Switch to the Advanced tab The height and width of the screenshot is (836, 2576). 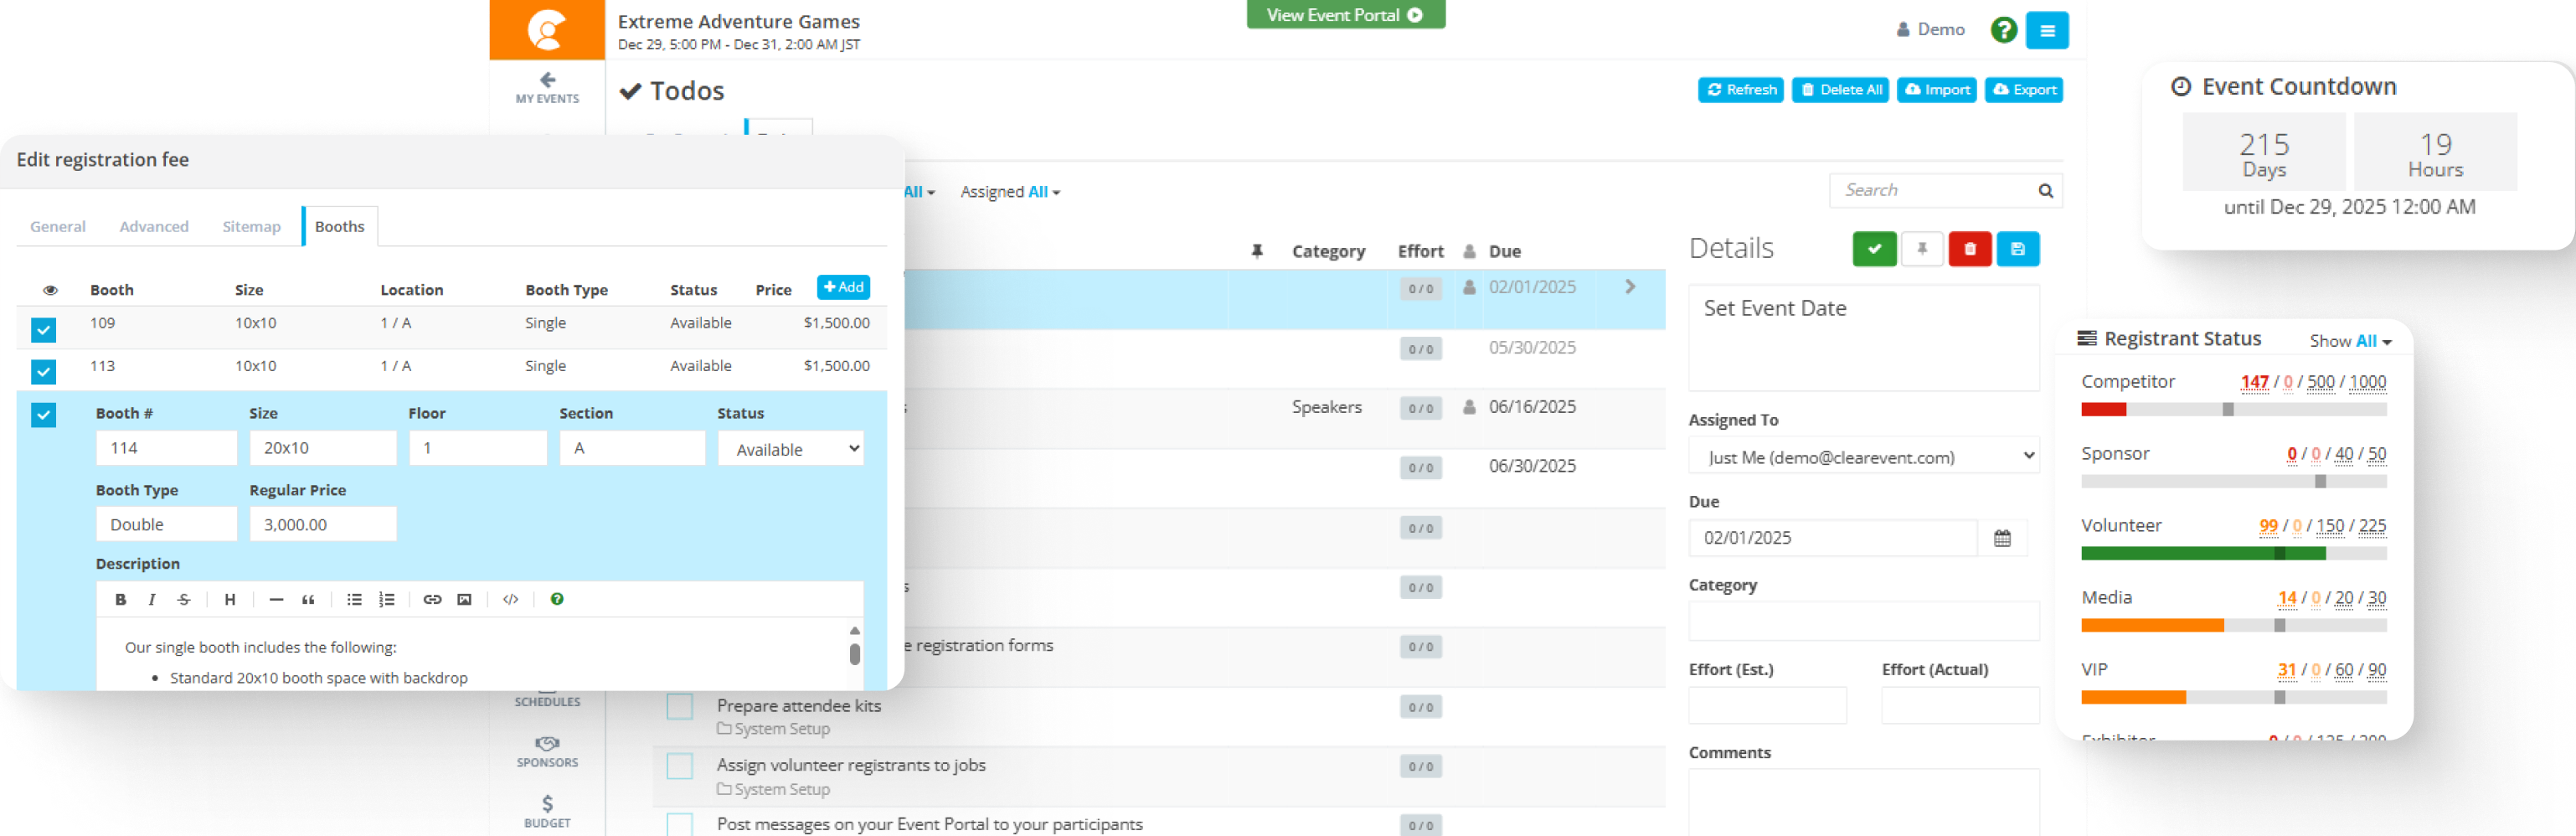pos(154,227)
